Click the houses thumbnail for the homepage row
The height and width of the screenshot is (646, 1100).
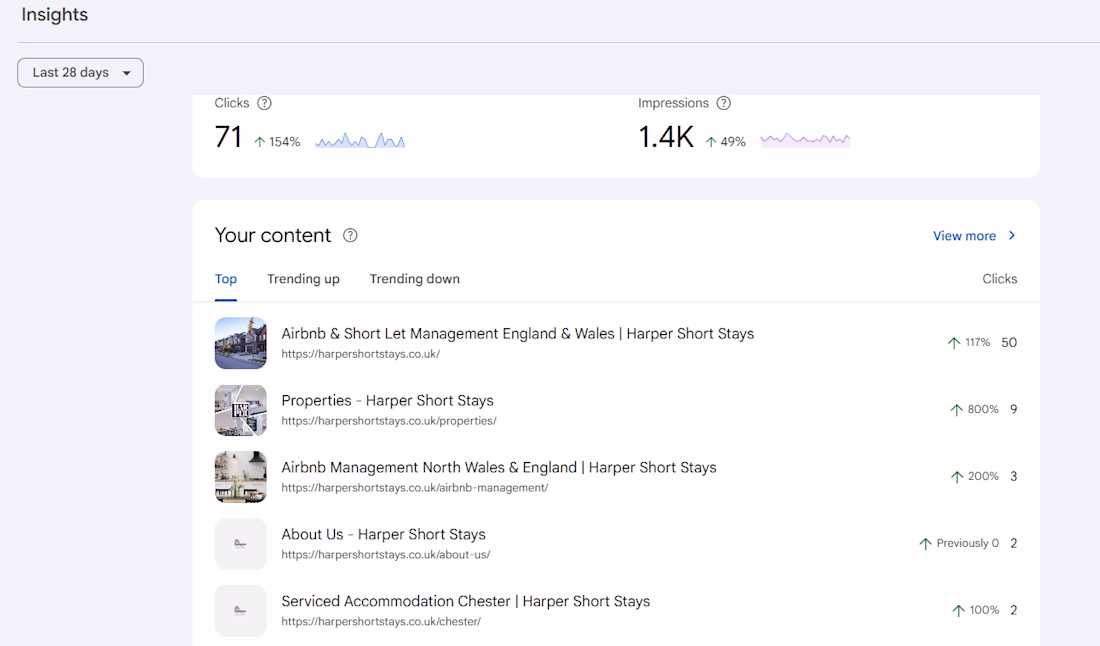coord(241,343)
